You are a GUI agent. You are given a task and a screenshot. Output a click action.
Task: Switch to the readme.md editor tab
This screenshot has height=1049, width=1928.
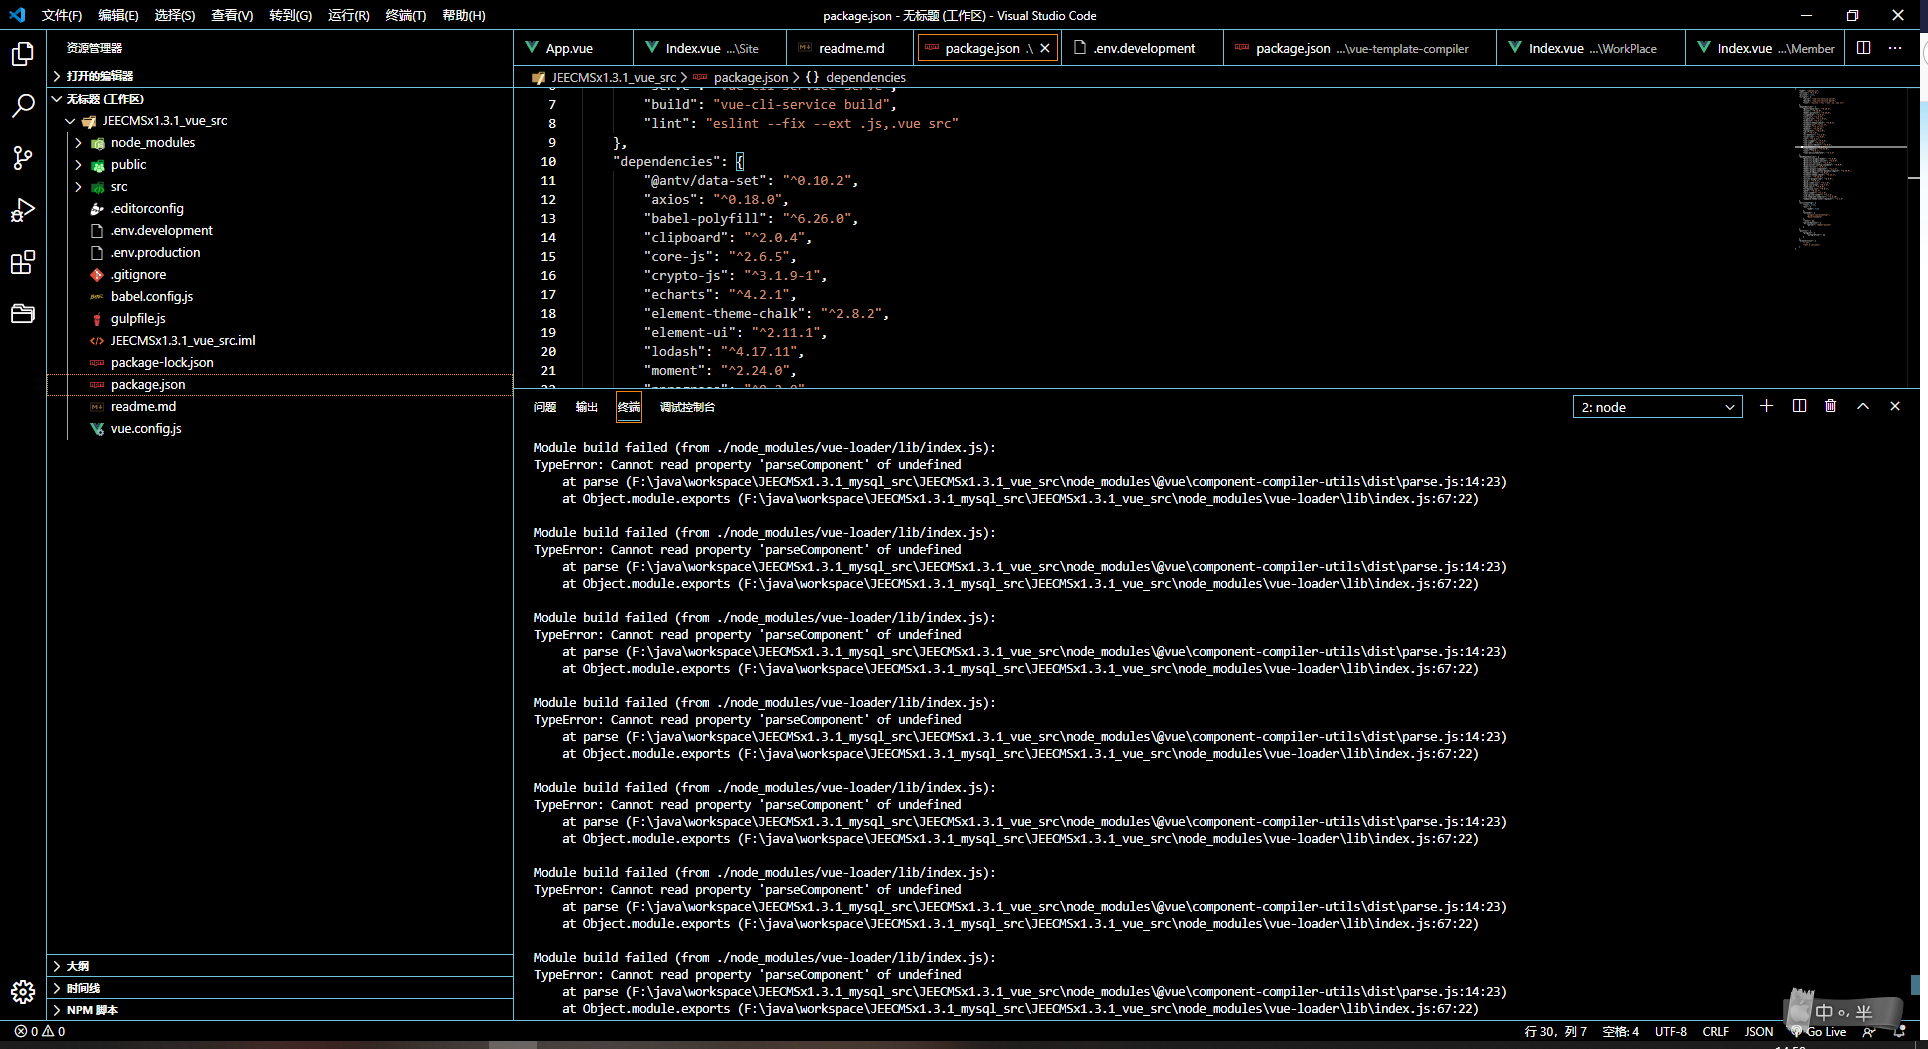(850, 48)
